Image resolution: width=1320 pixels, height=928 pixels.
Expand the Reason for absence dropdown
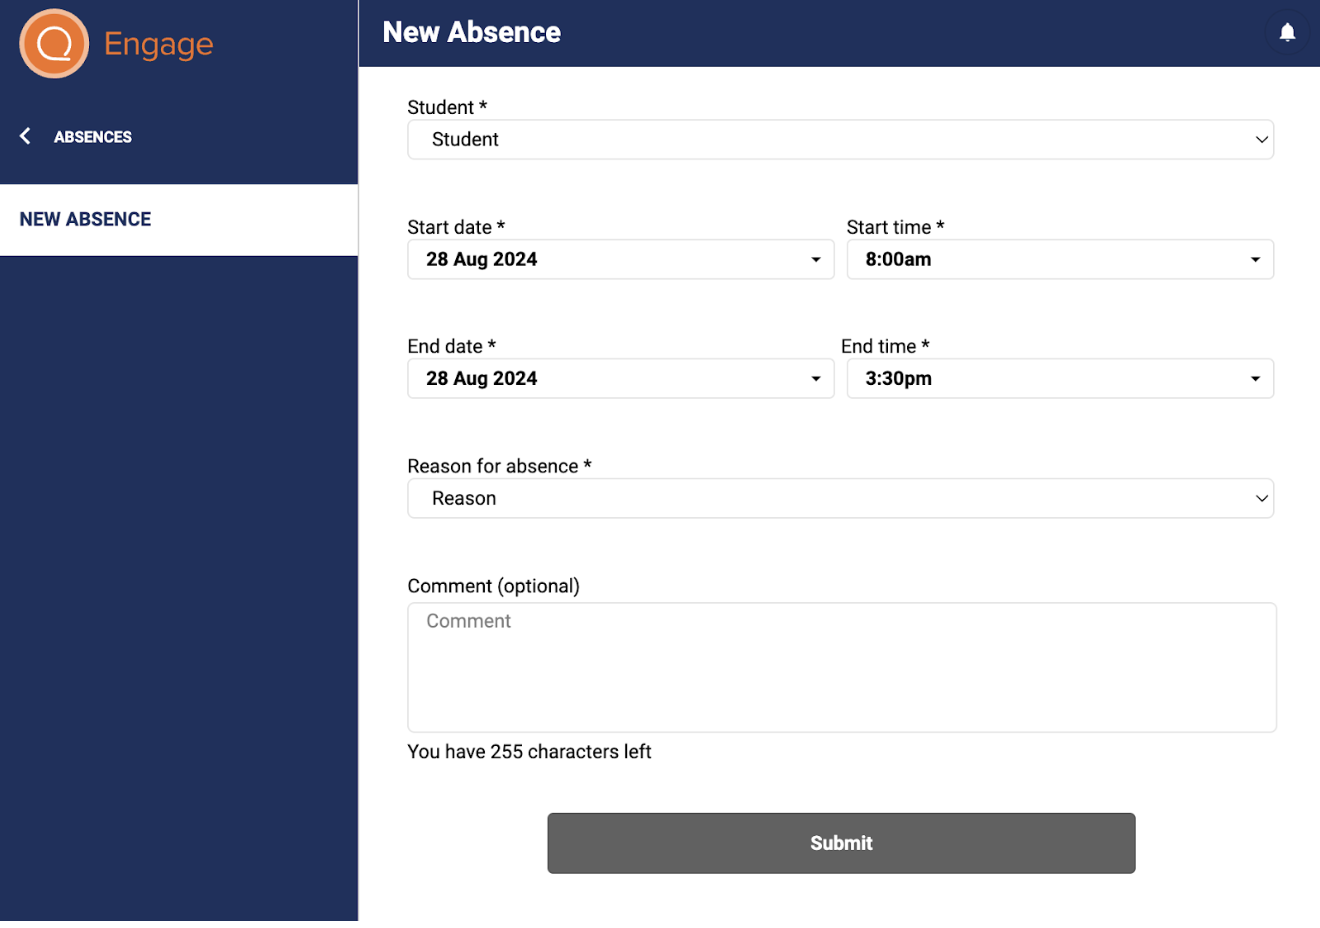840,499
